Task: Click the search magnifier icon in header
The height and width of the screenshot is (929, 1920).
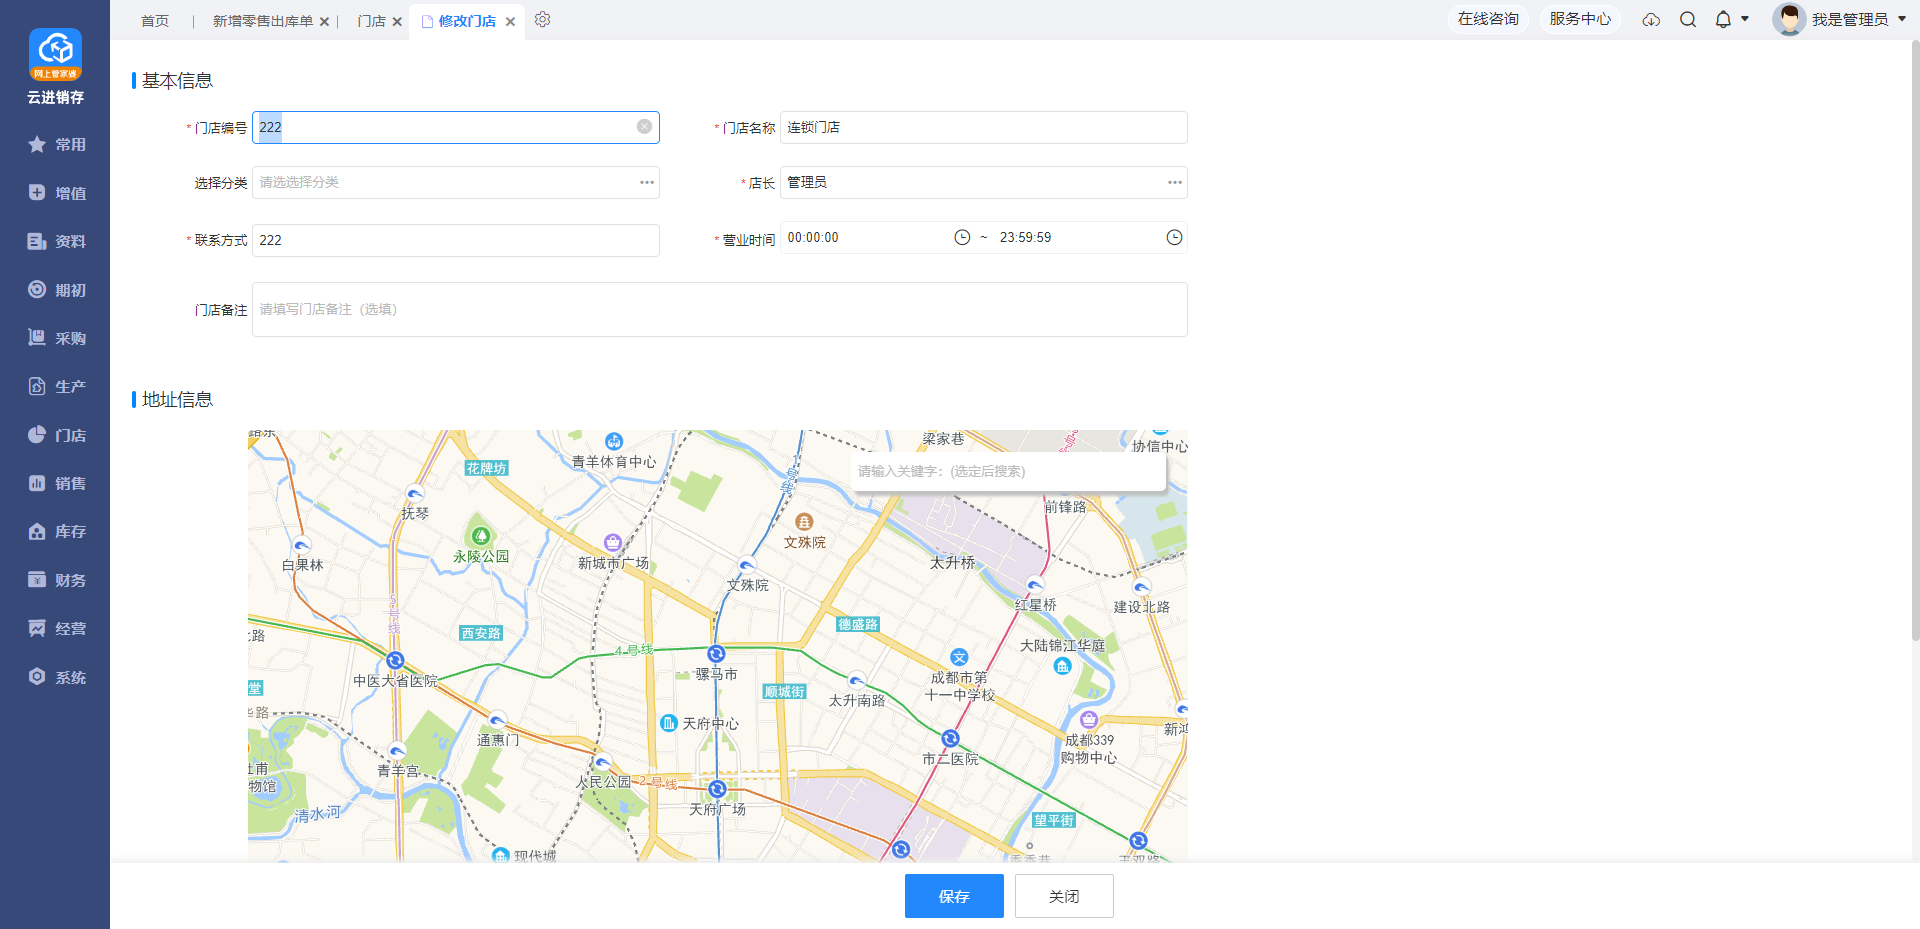Action: click(1688, 20)
